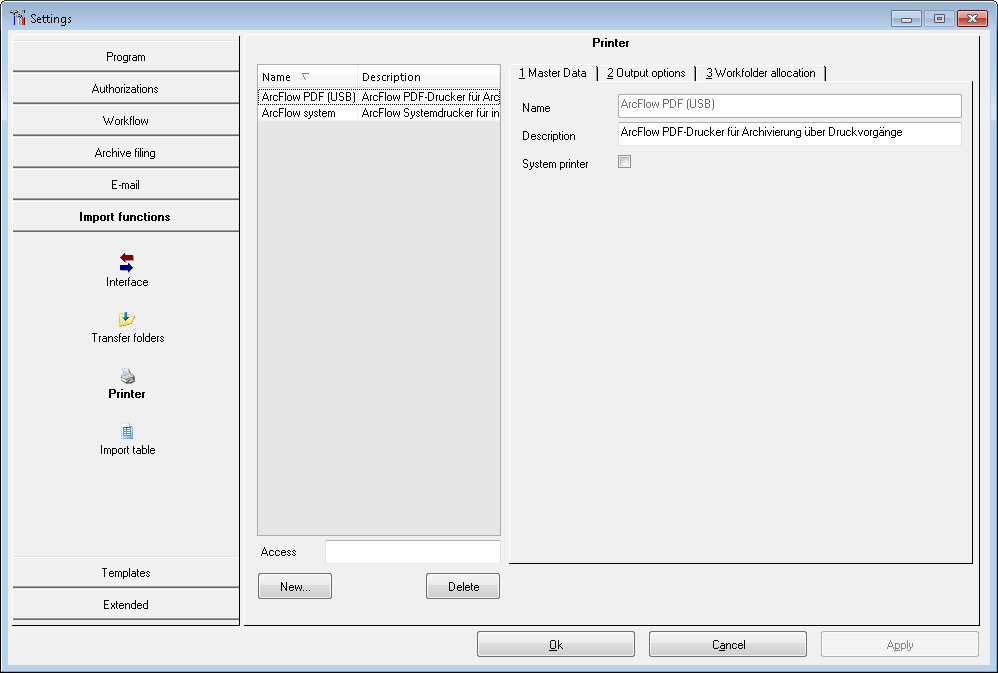This screenshot has height=673, width=998.
Task: Click the Settings window title icon
Action: pos(17,18)
